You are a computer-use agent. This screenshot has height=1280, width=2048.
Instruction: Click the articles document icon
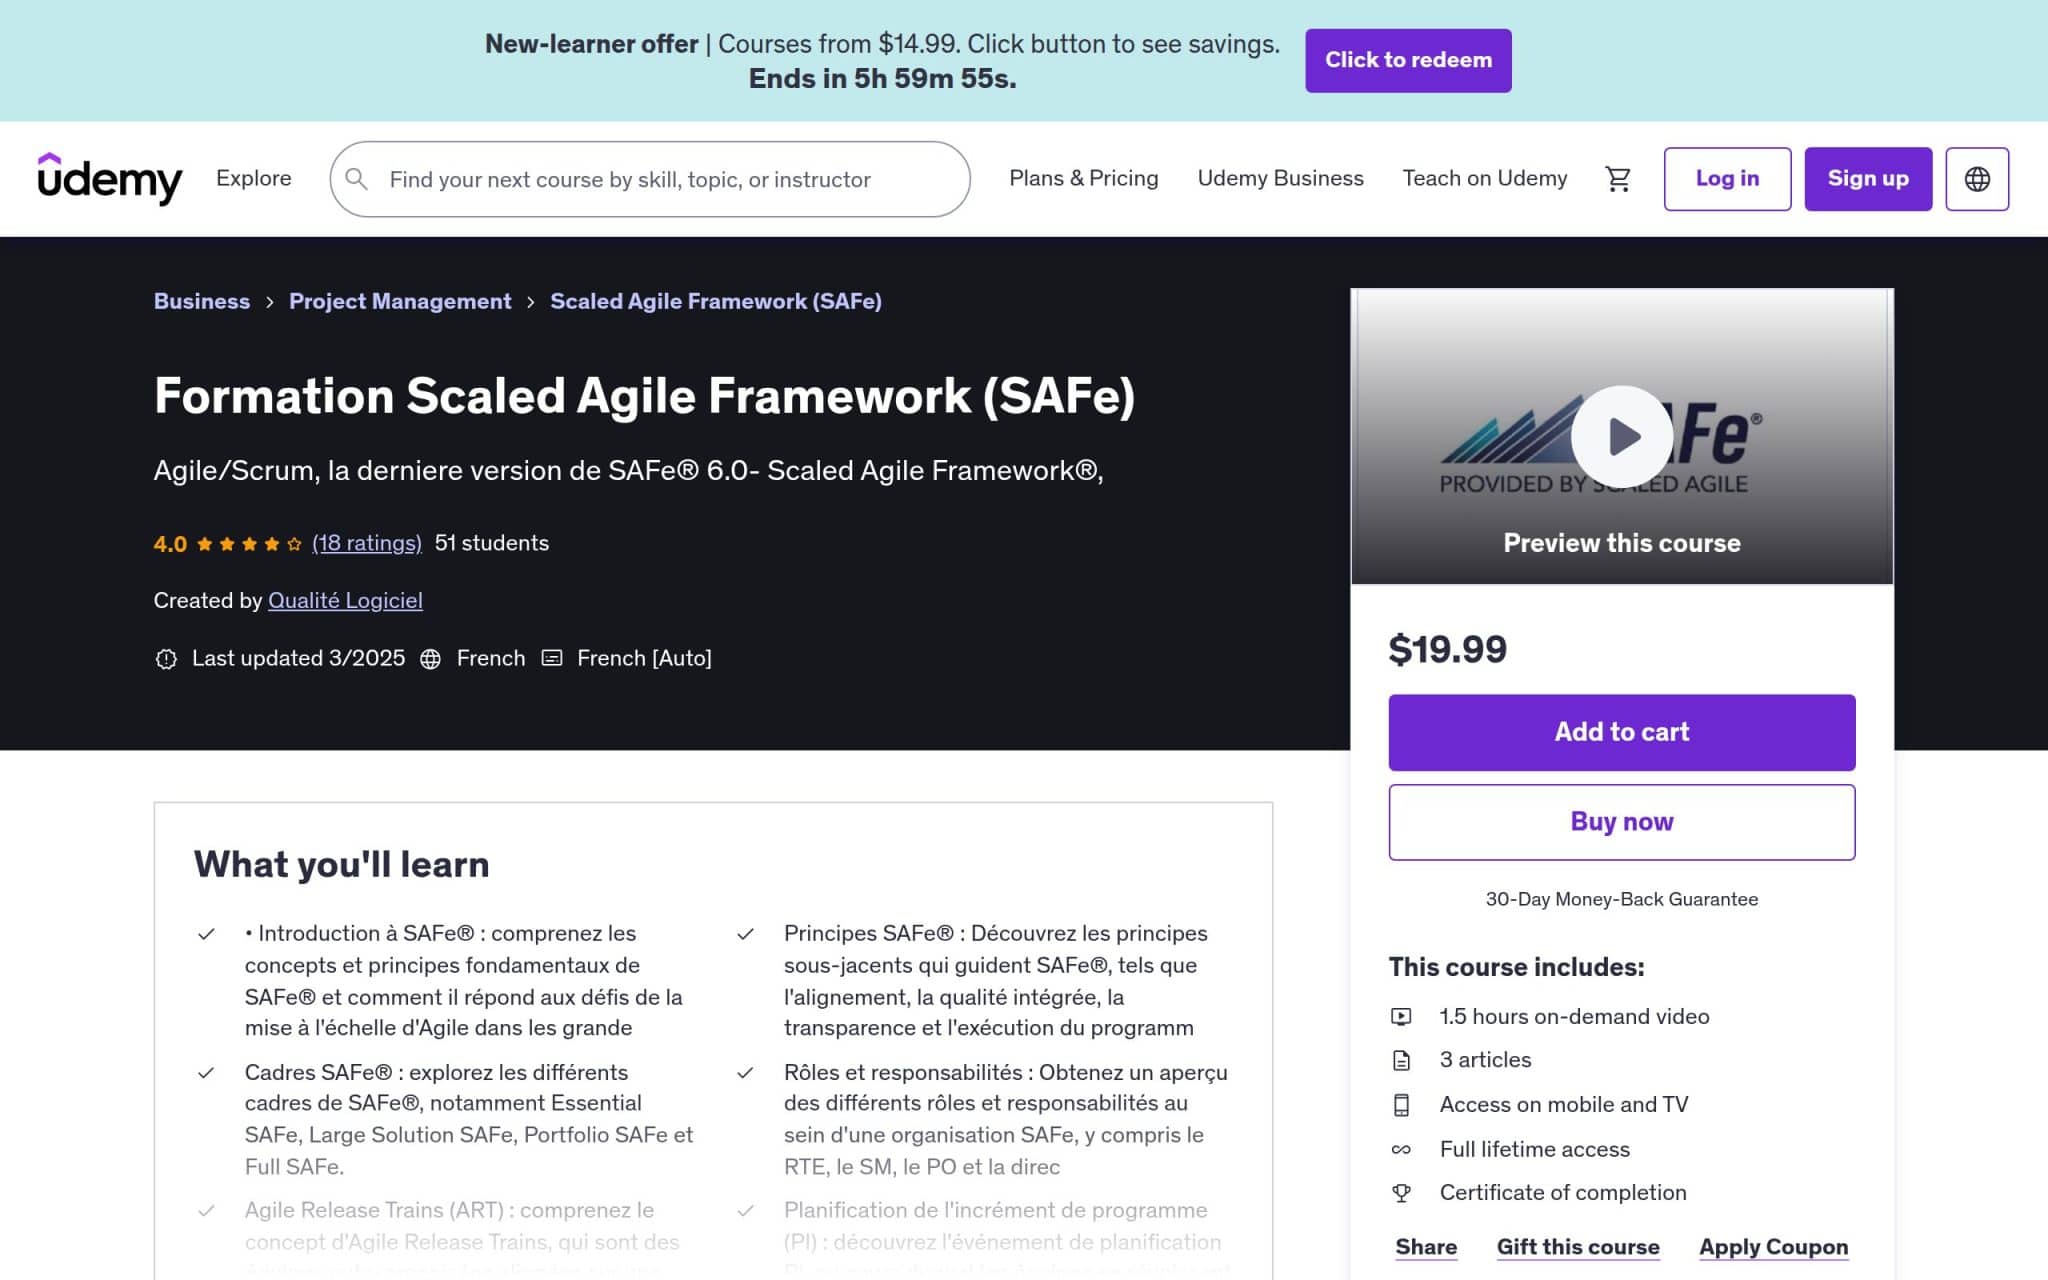coord(1401,1061)
